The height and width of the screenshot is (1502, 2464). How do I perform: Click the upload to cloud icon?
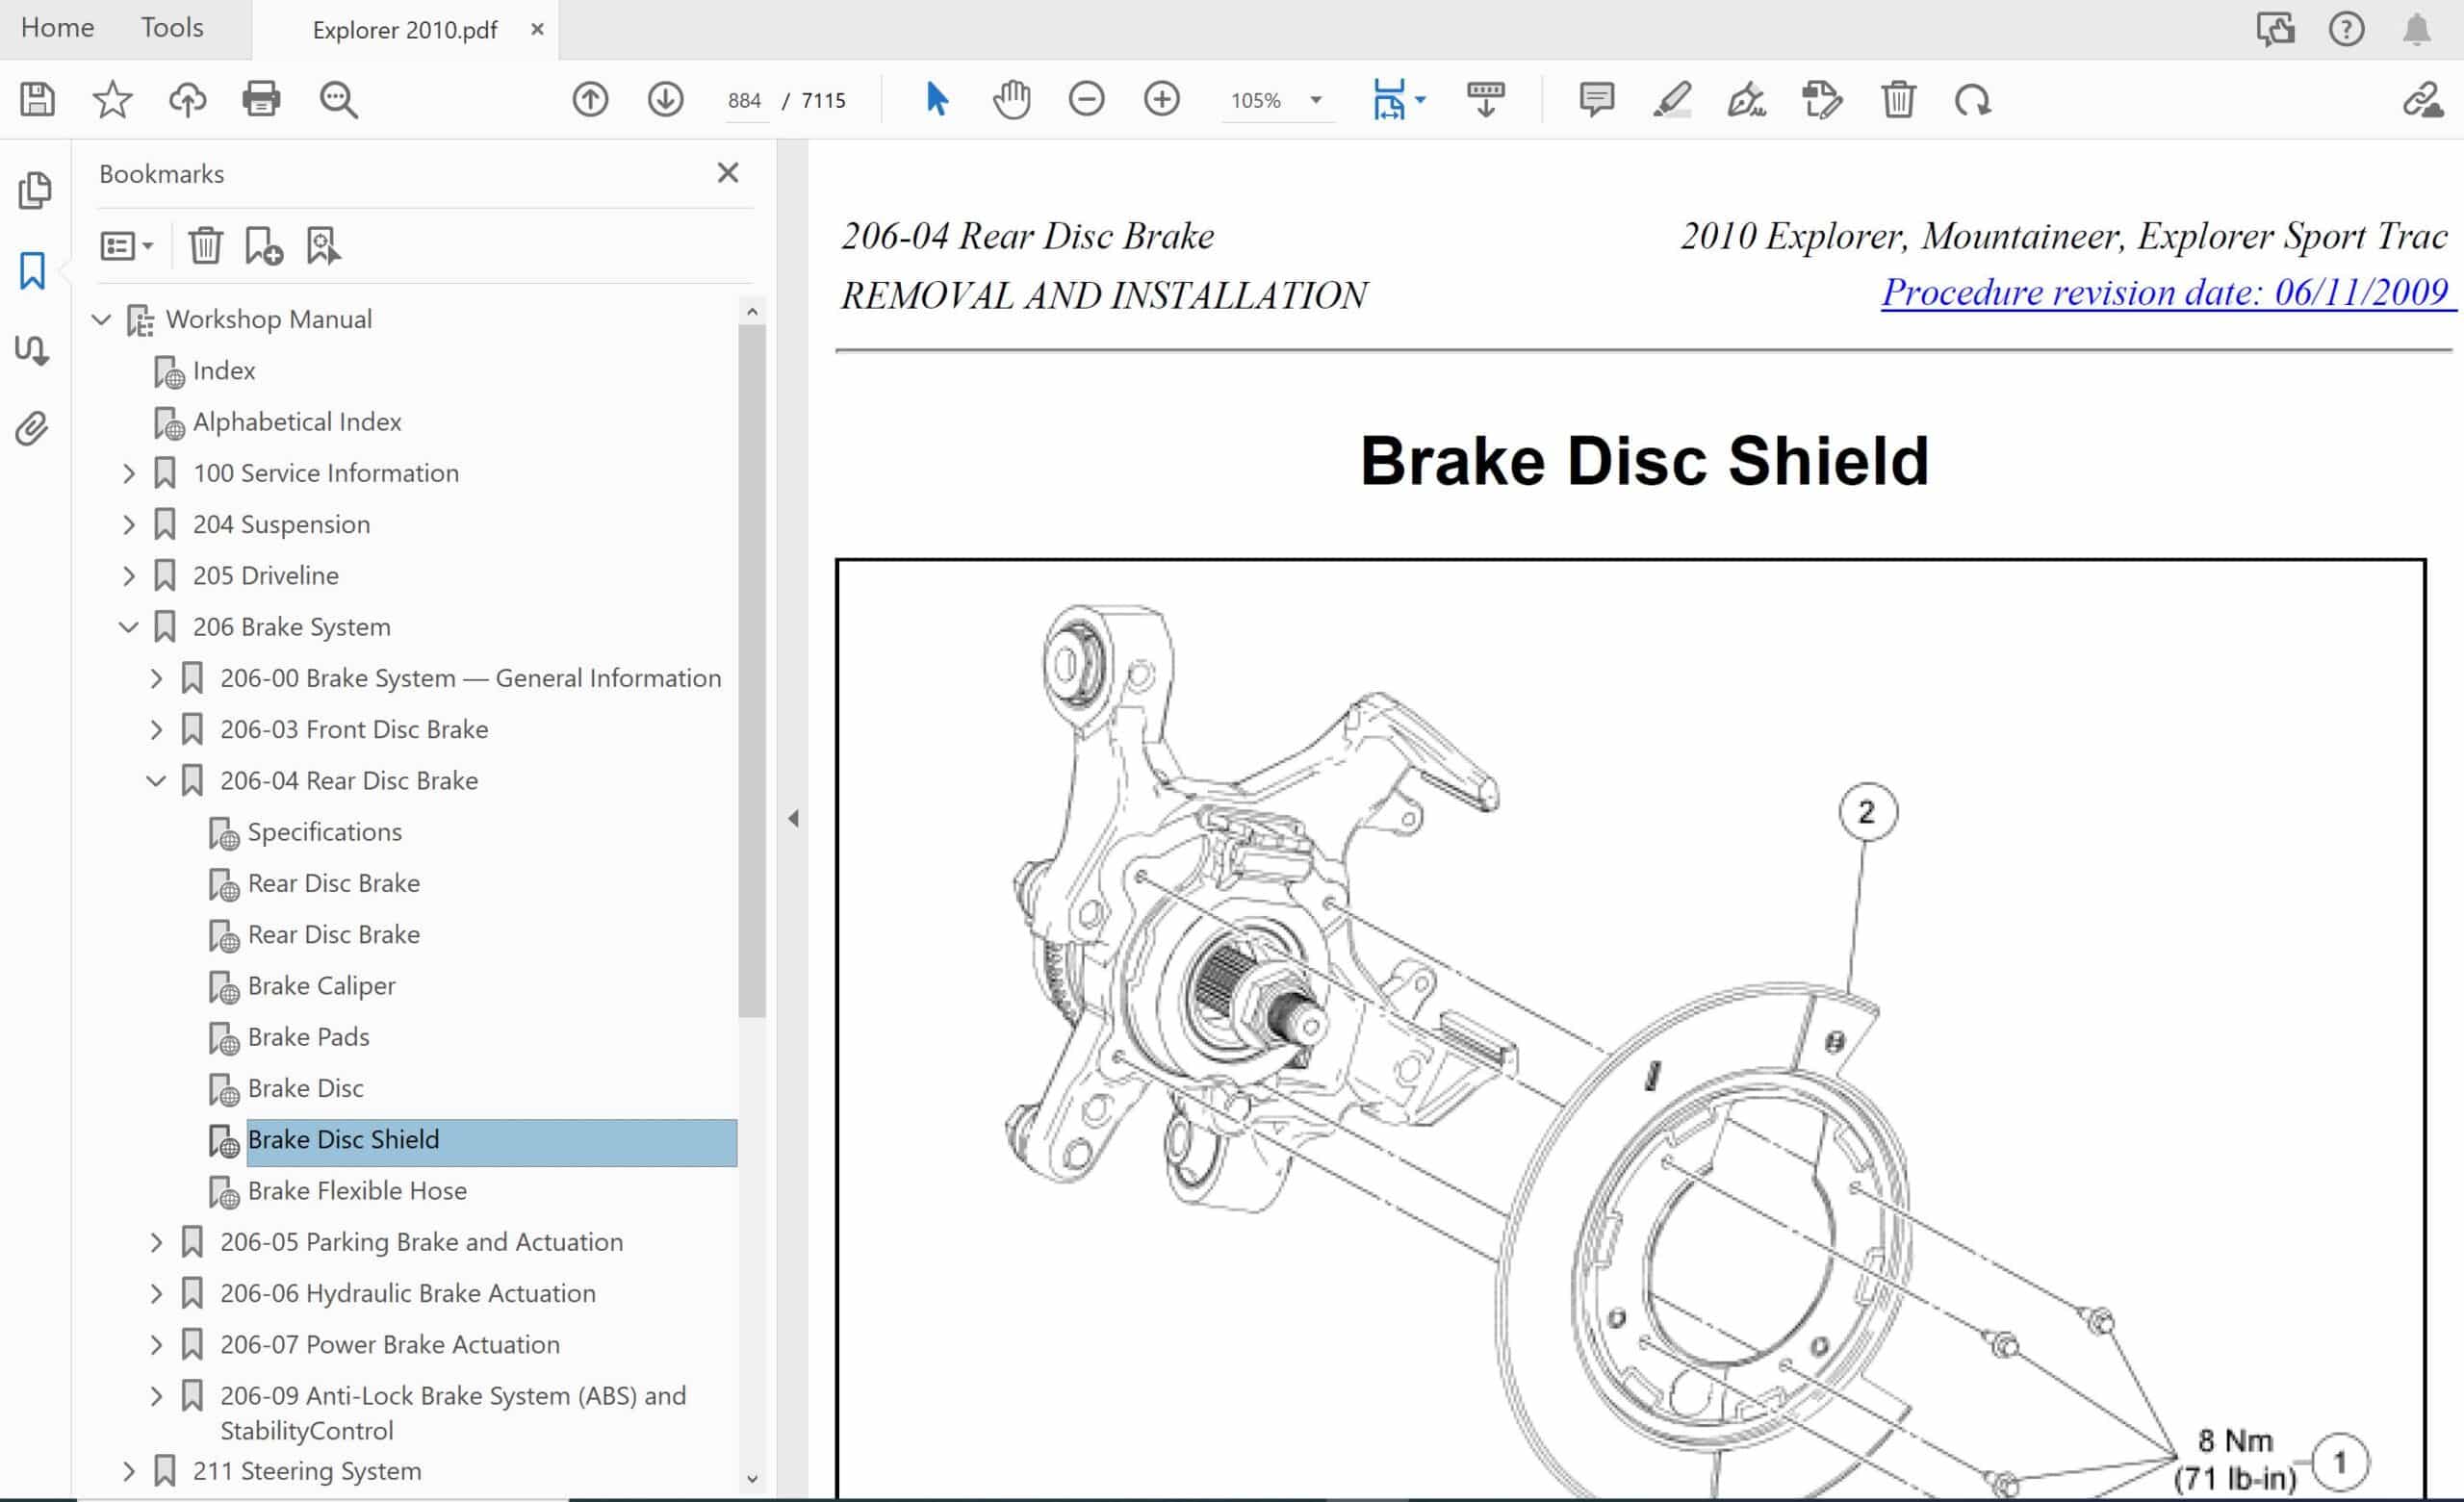pyautogui.click(x=187, y=100)
